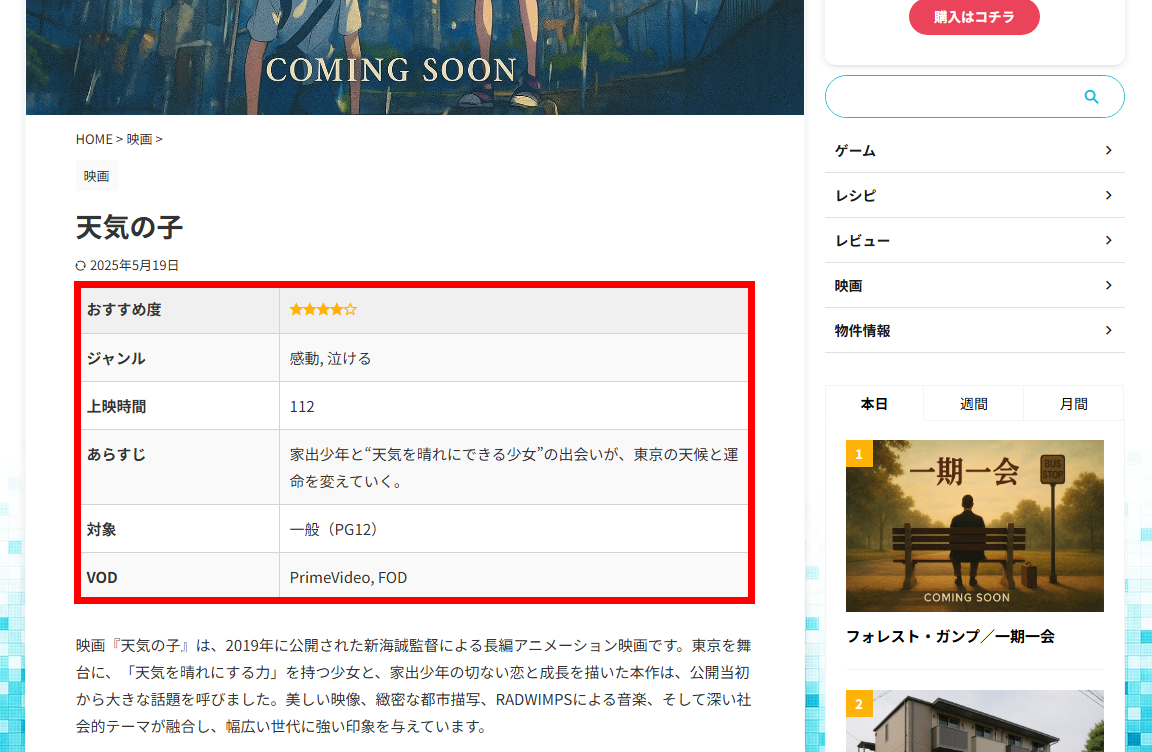
Task: Open the レシピ sidebar category
Action: click(x=974, y=195)
